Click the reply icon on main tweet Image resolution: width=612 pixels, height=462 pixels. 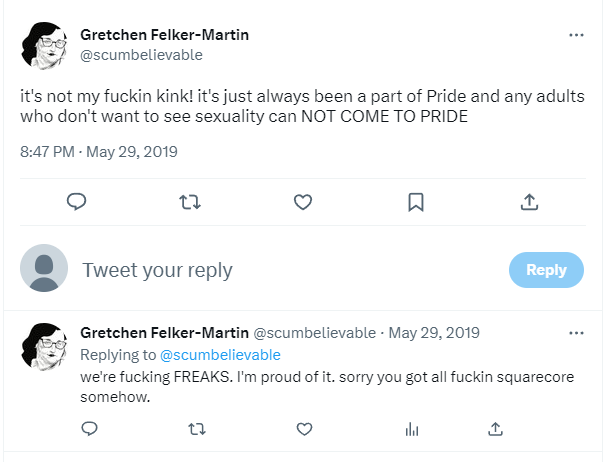[76, 202]
